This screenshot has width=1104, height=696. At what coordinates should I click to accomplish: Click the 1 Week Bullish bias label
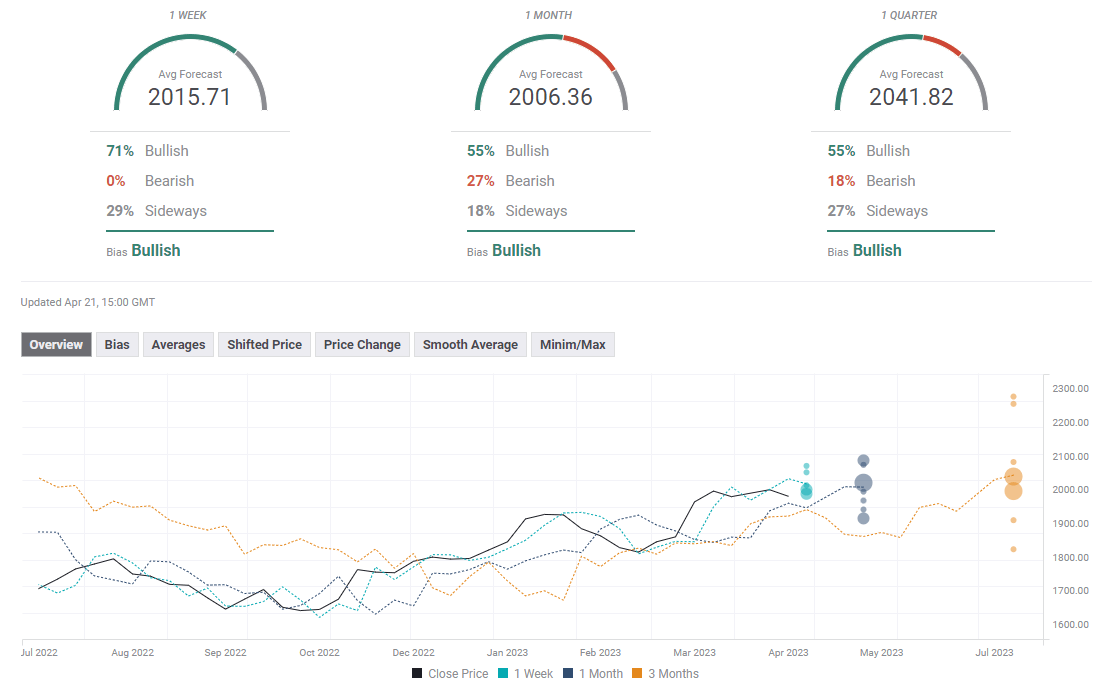[x=155, y=251]
